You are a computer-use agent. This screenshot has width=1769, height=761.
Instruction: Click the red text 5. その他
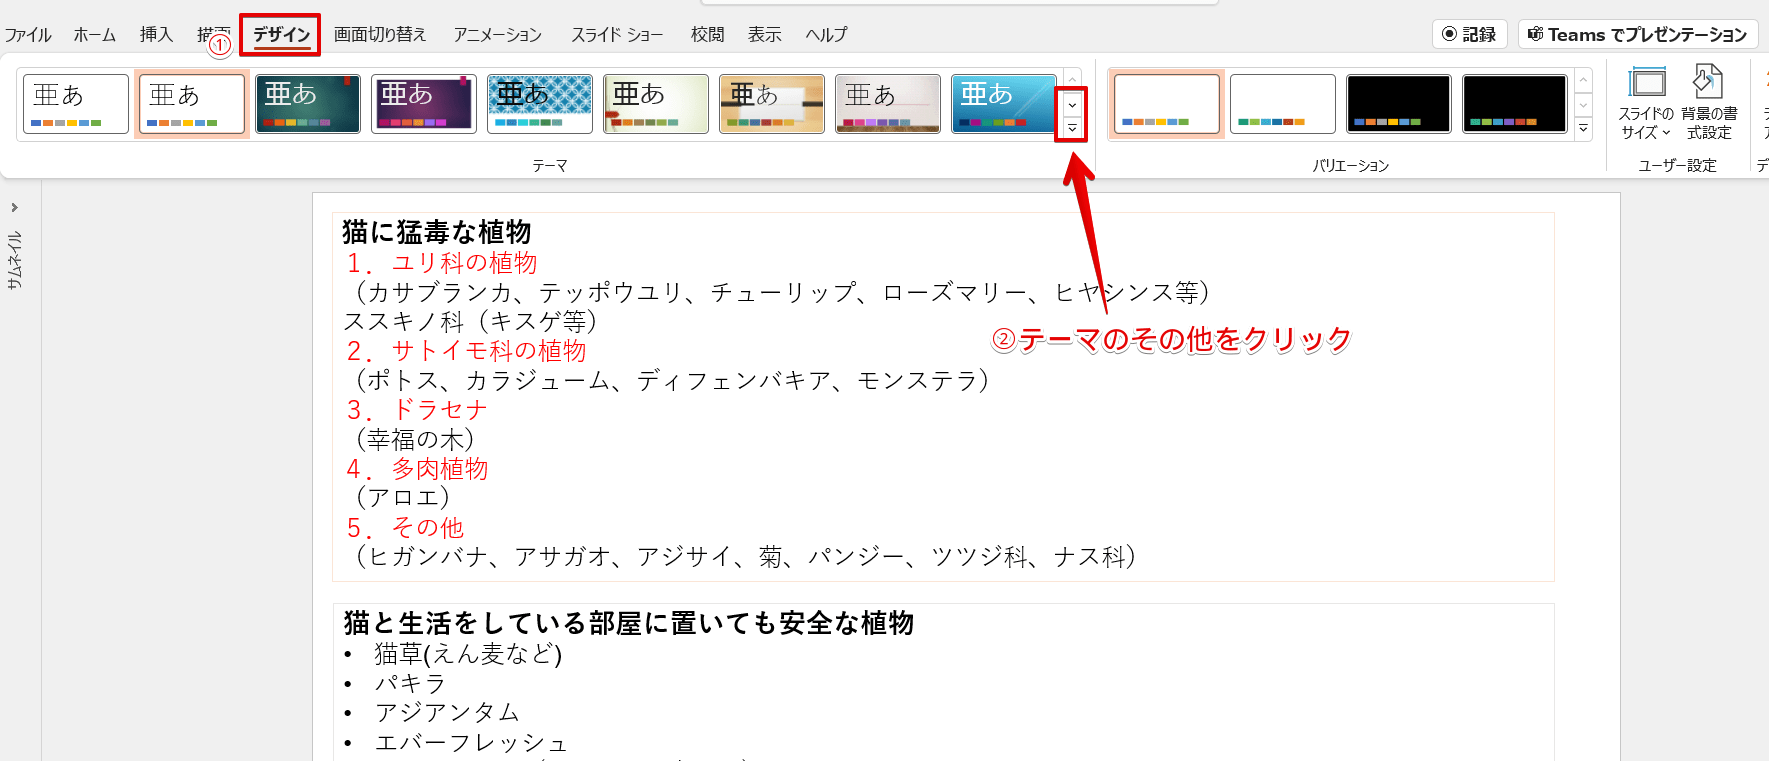pos(405,528)
